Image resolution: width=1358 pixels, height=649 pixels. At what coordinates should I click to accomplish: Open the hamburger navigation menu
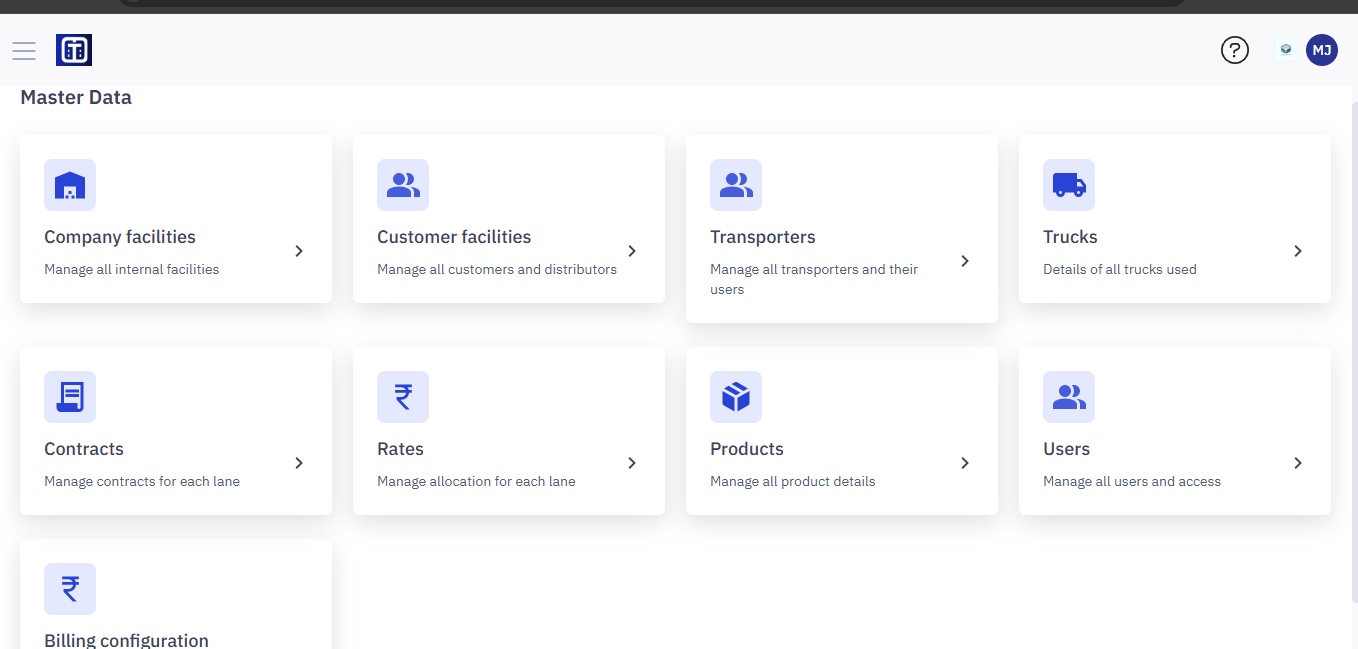point(24,50)
